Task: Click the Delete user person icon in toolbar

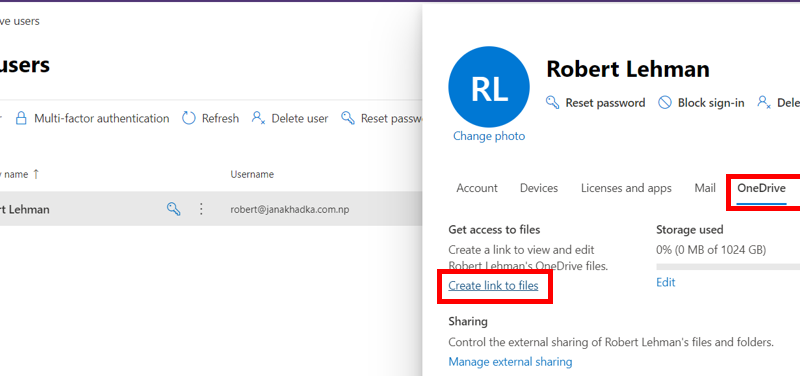Action: tap(258, 118)
